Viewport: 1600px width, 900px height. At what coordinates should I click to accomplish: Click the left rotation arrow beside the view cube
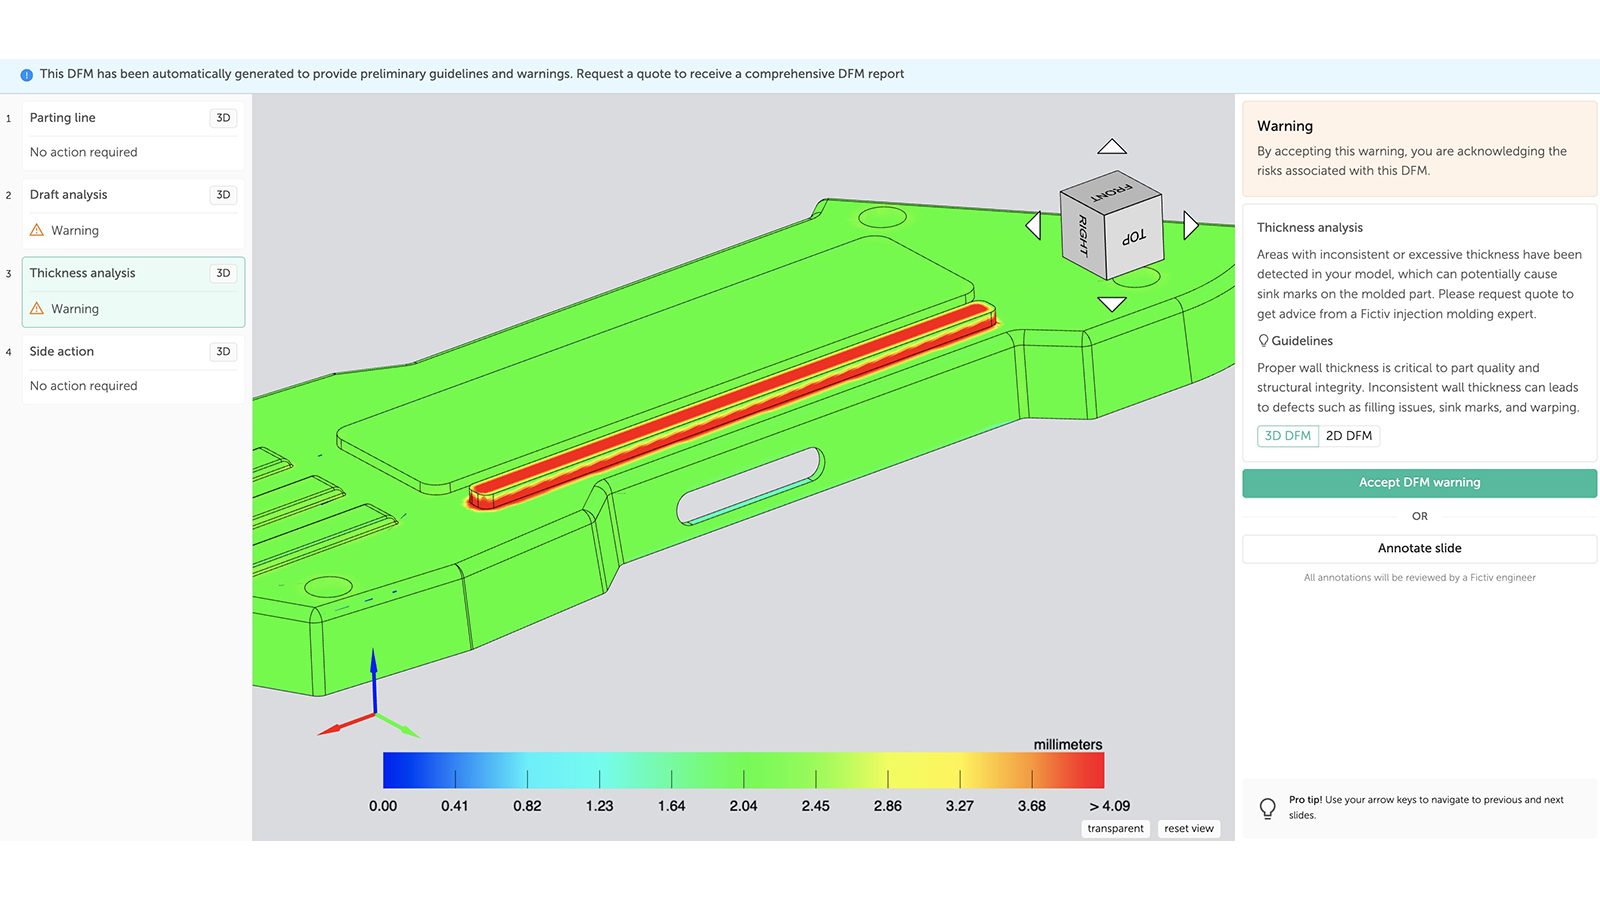(1035, 226)
